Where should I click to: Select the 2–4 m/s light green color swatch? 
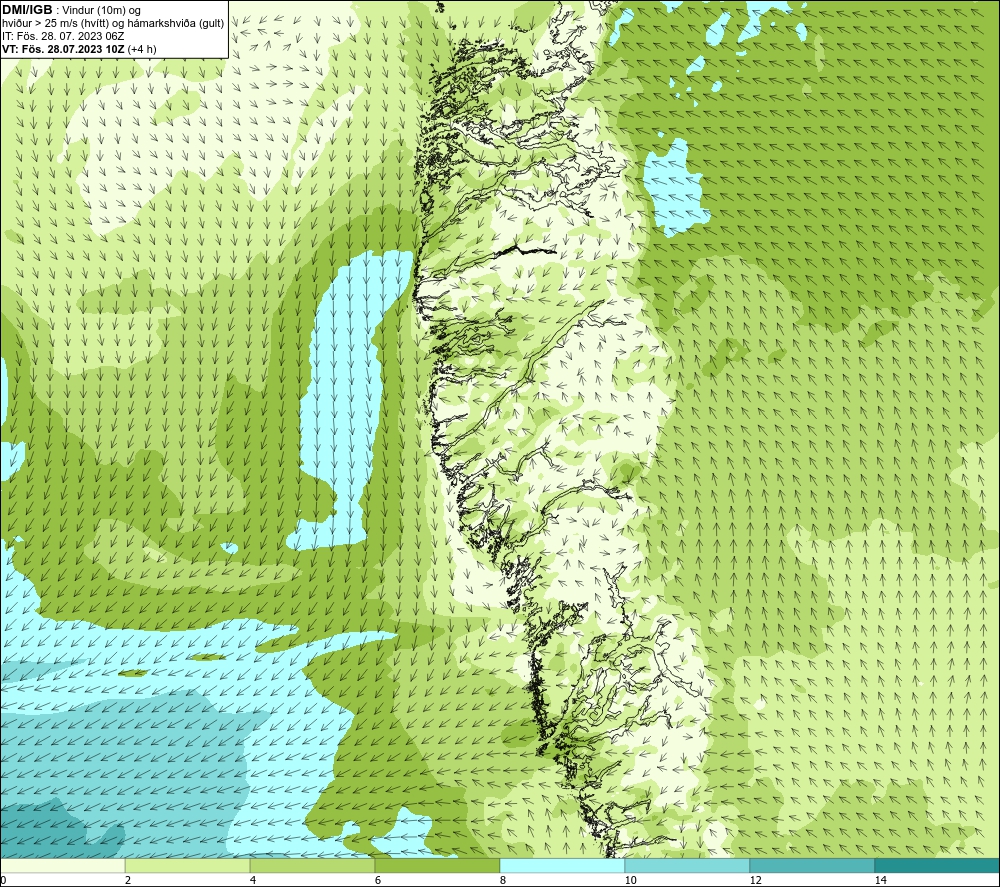188,866
